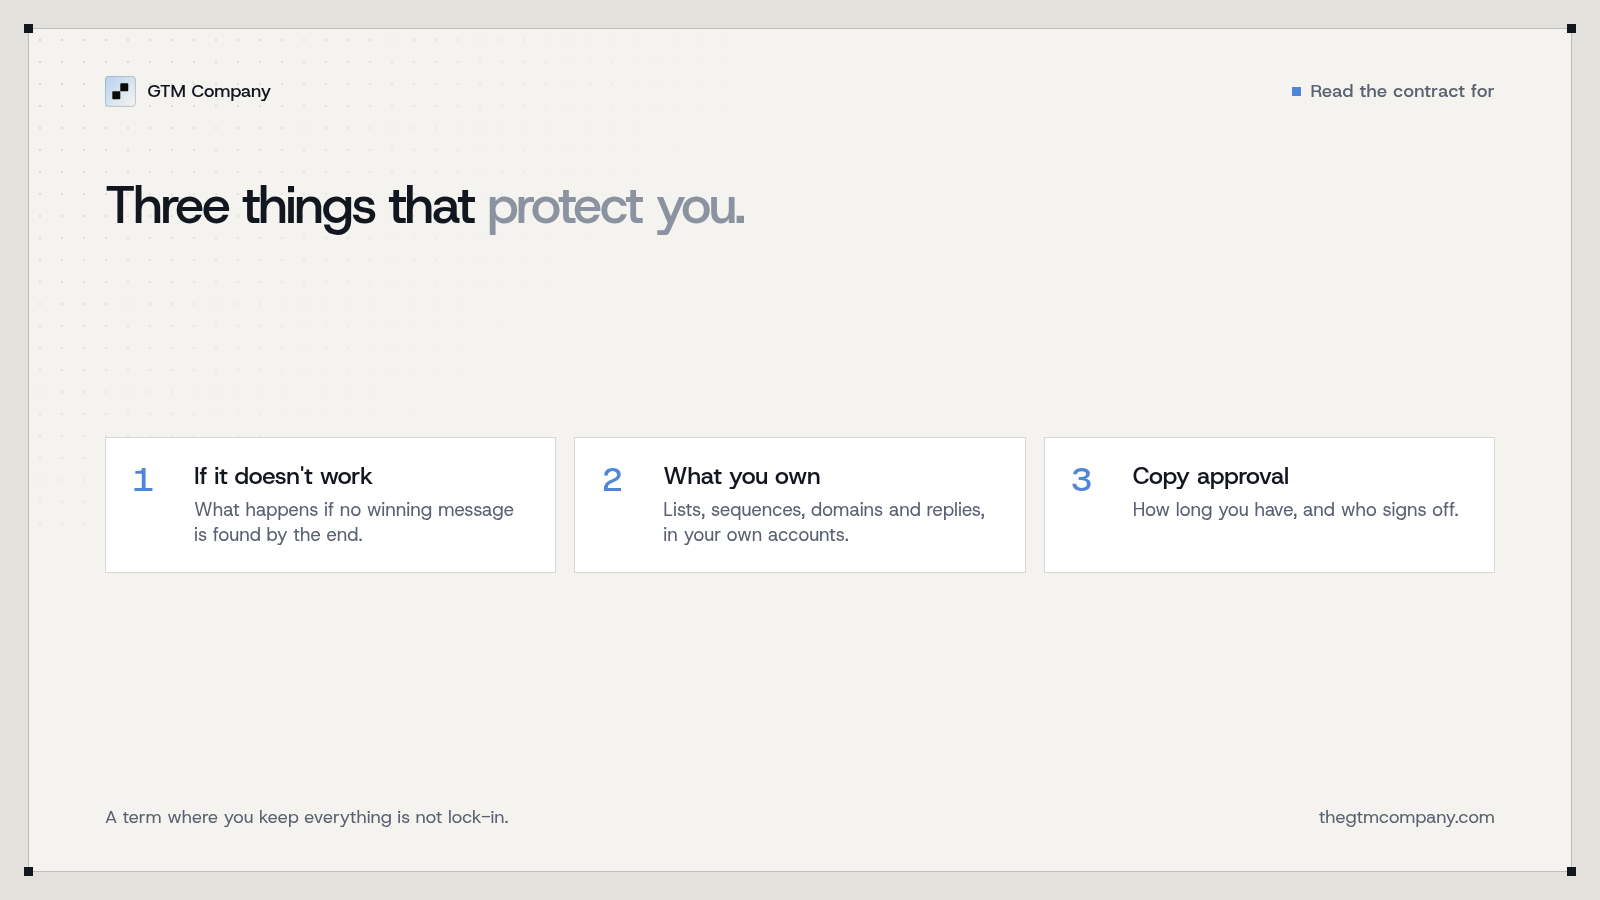Click the number 2 on the second card

tap(612, 480)
